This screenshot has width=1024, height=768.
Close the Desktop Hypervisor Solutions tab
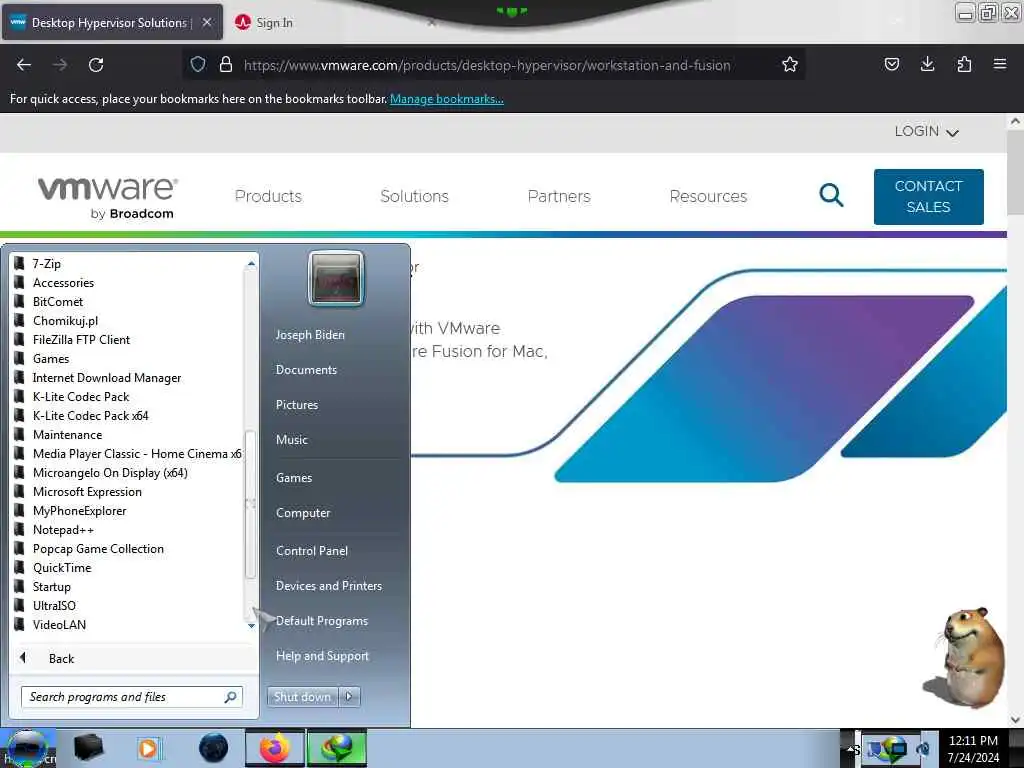pyautogui.click(x=206, y=22)
